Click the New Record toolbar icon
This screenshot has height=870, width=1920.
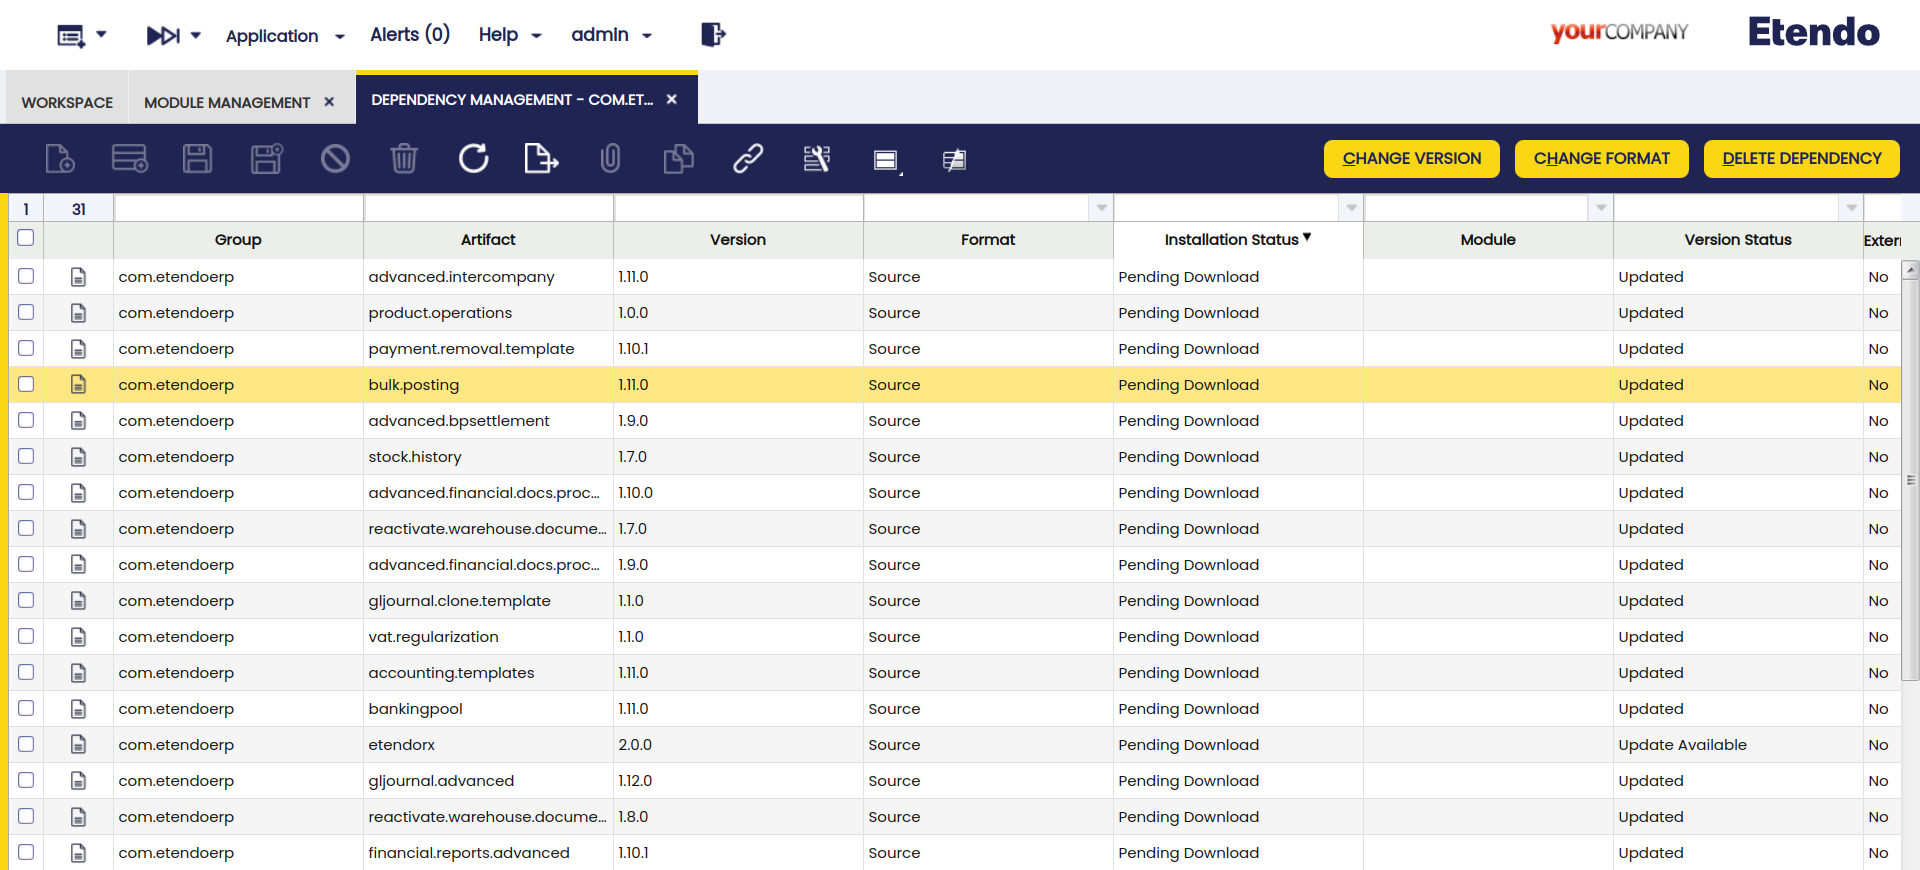[60, 158]
